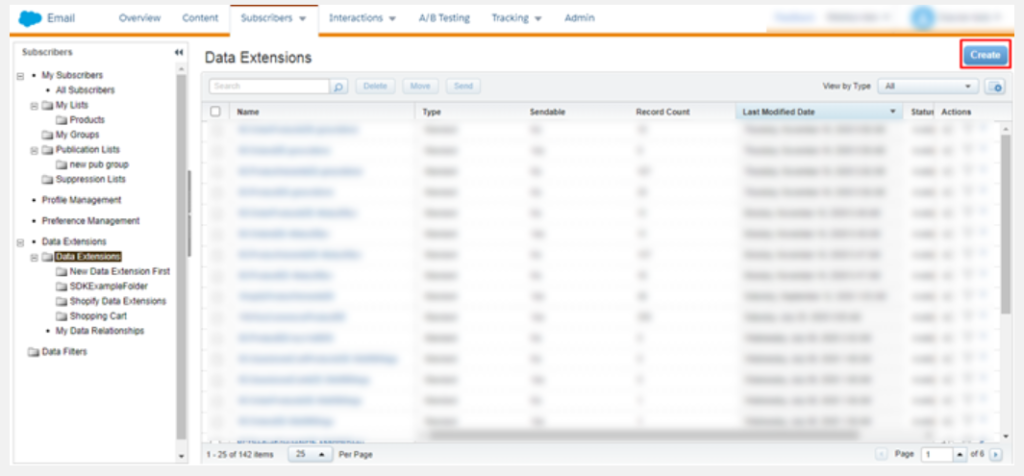Toggle the select-all checkbox in header
Viewport: 1024px width, 476px height.
(x=215, y=112)
